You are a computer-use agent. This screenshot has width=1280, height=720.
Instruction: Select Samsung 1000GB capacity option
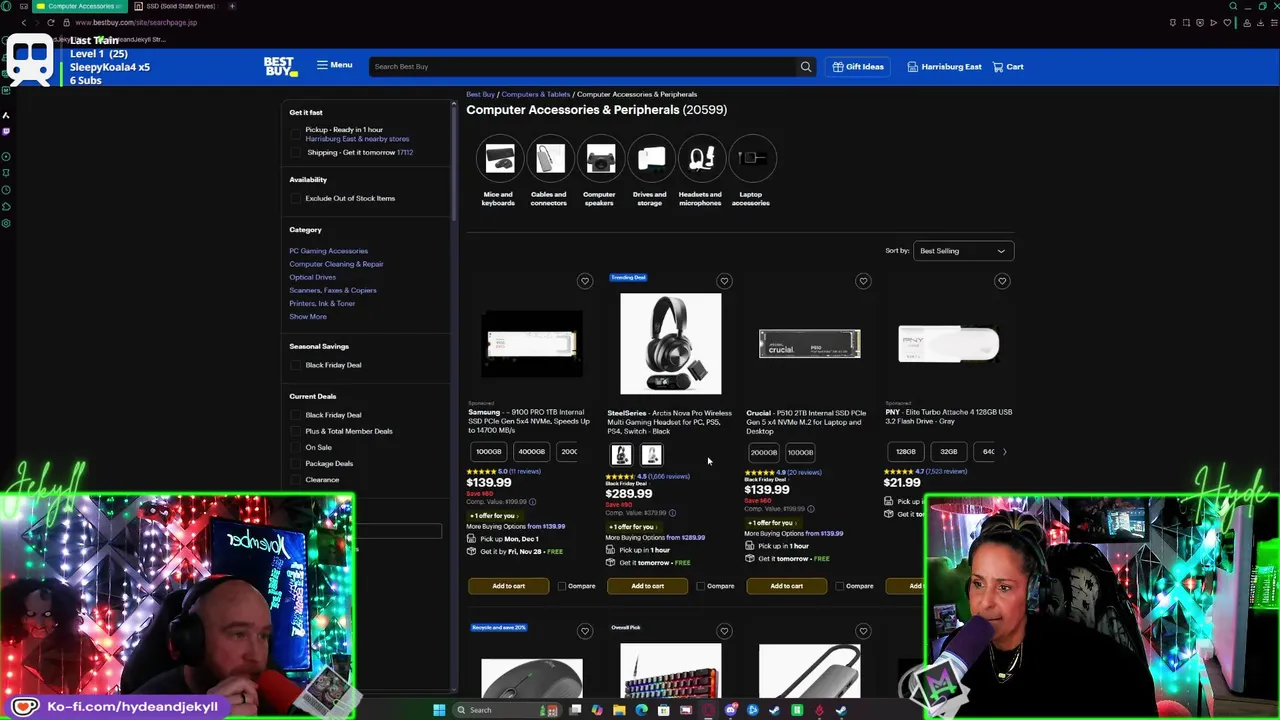click(x=489, y=452)
